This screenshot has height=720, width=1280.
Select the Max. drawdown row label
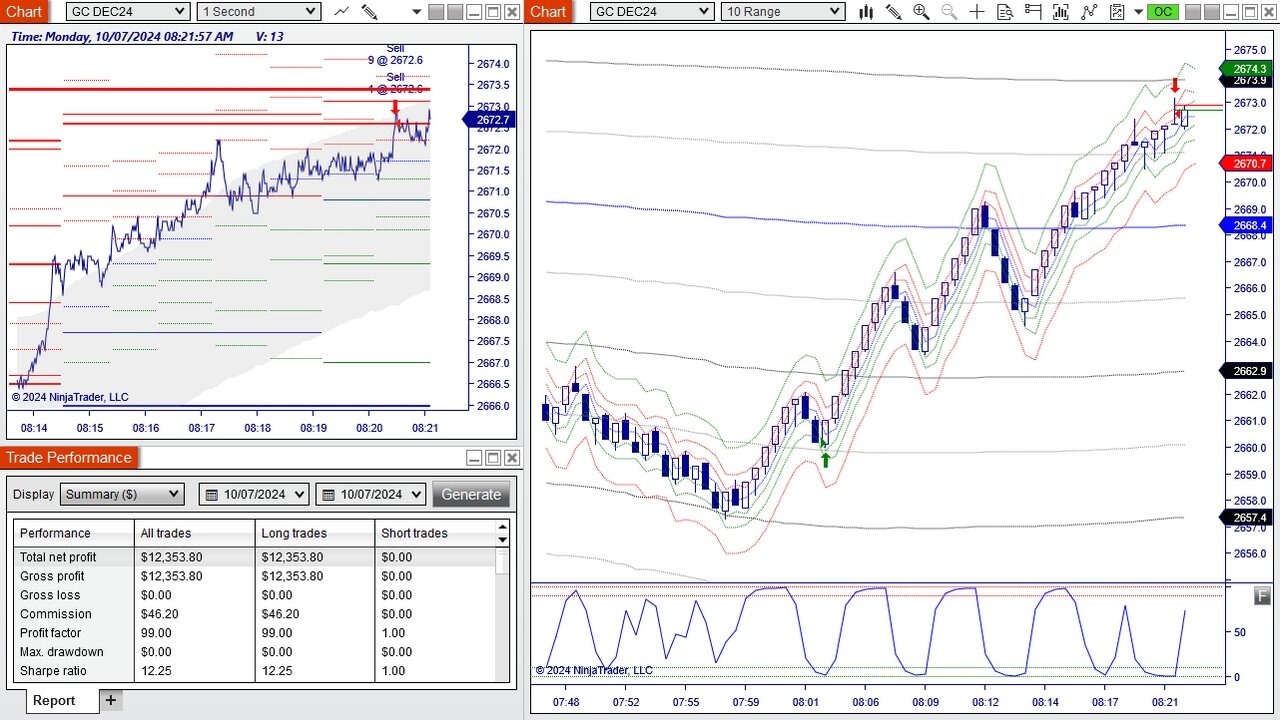click(x=62, y=652)
